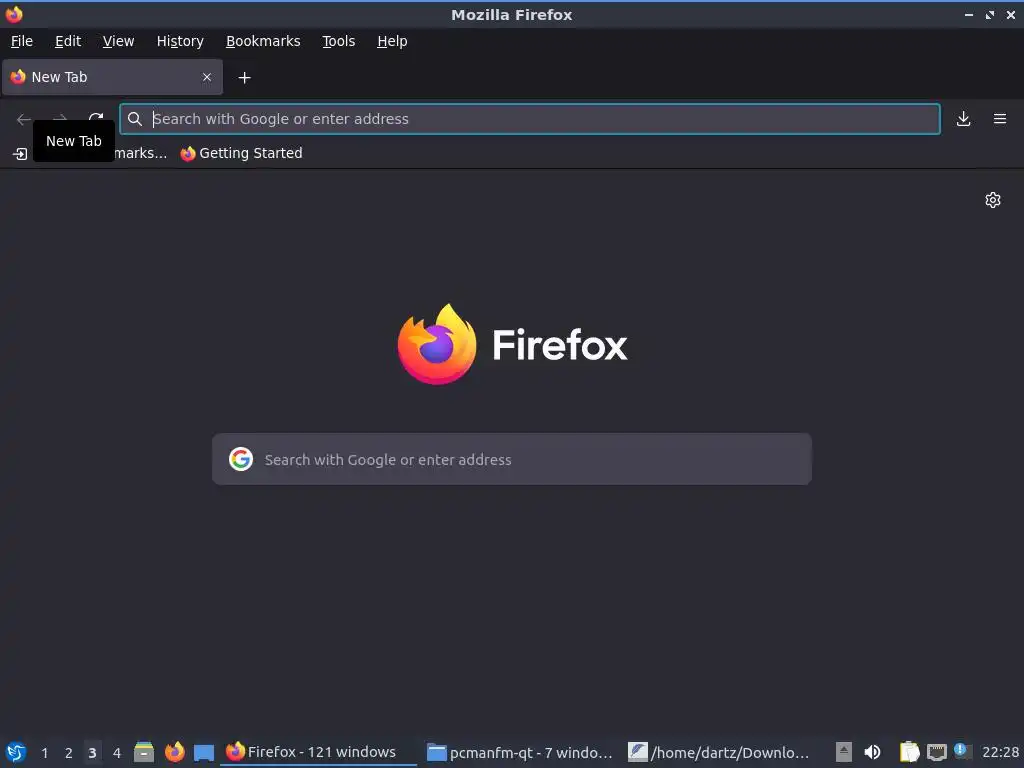Click the Firefox logo on page
Image resolution: width=1024 pixels, height=768 pixels.
click(512, 344)
